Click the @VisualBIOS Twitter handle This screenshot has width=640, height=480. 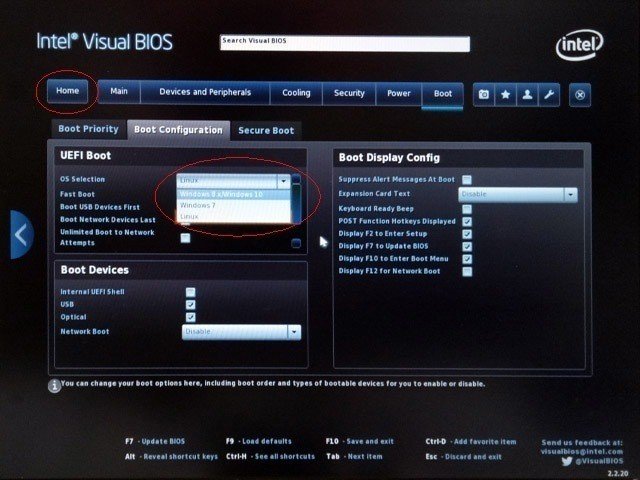(599, 461)
